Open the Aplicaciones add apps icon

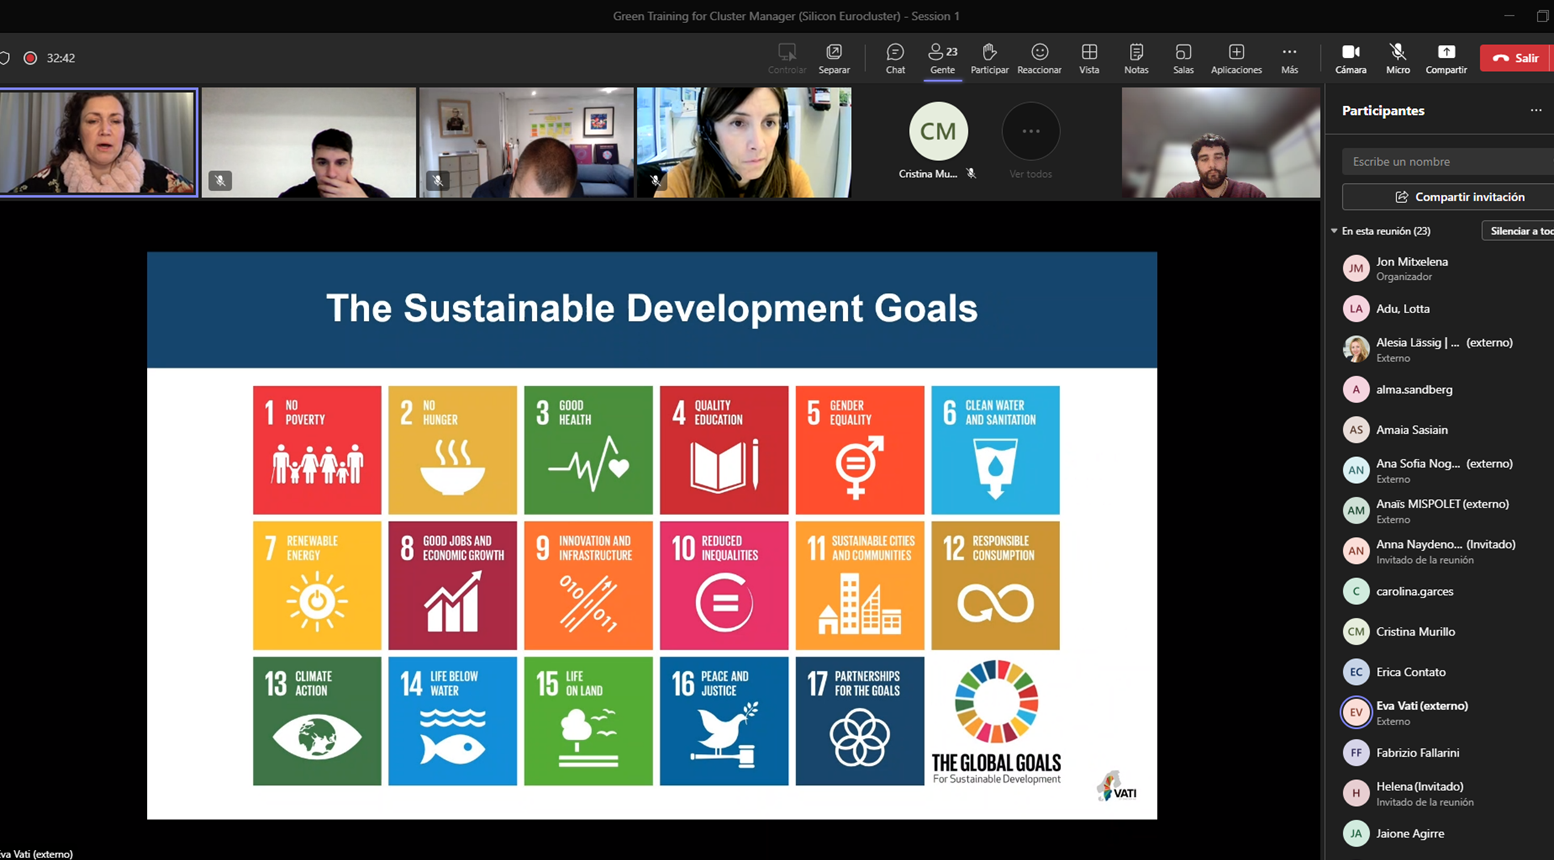[x=1236, y=58]
